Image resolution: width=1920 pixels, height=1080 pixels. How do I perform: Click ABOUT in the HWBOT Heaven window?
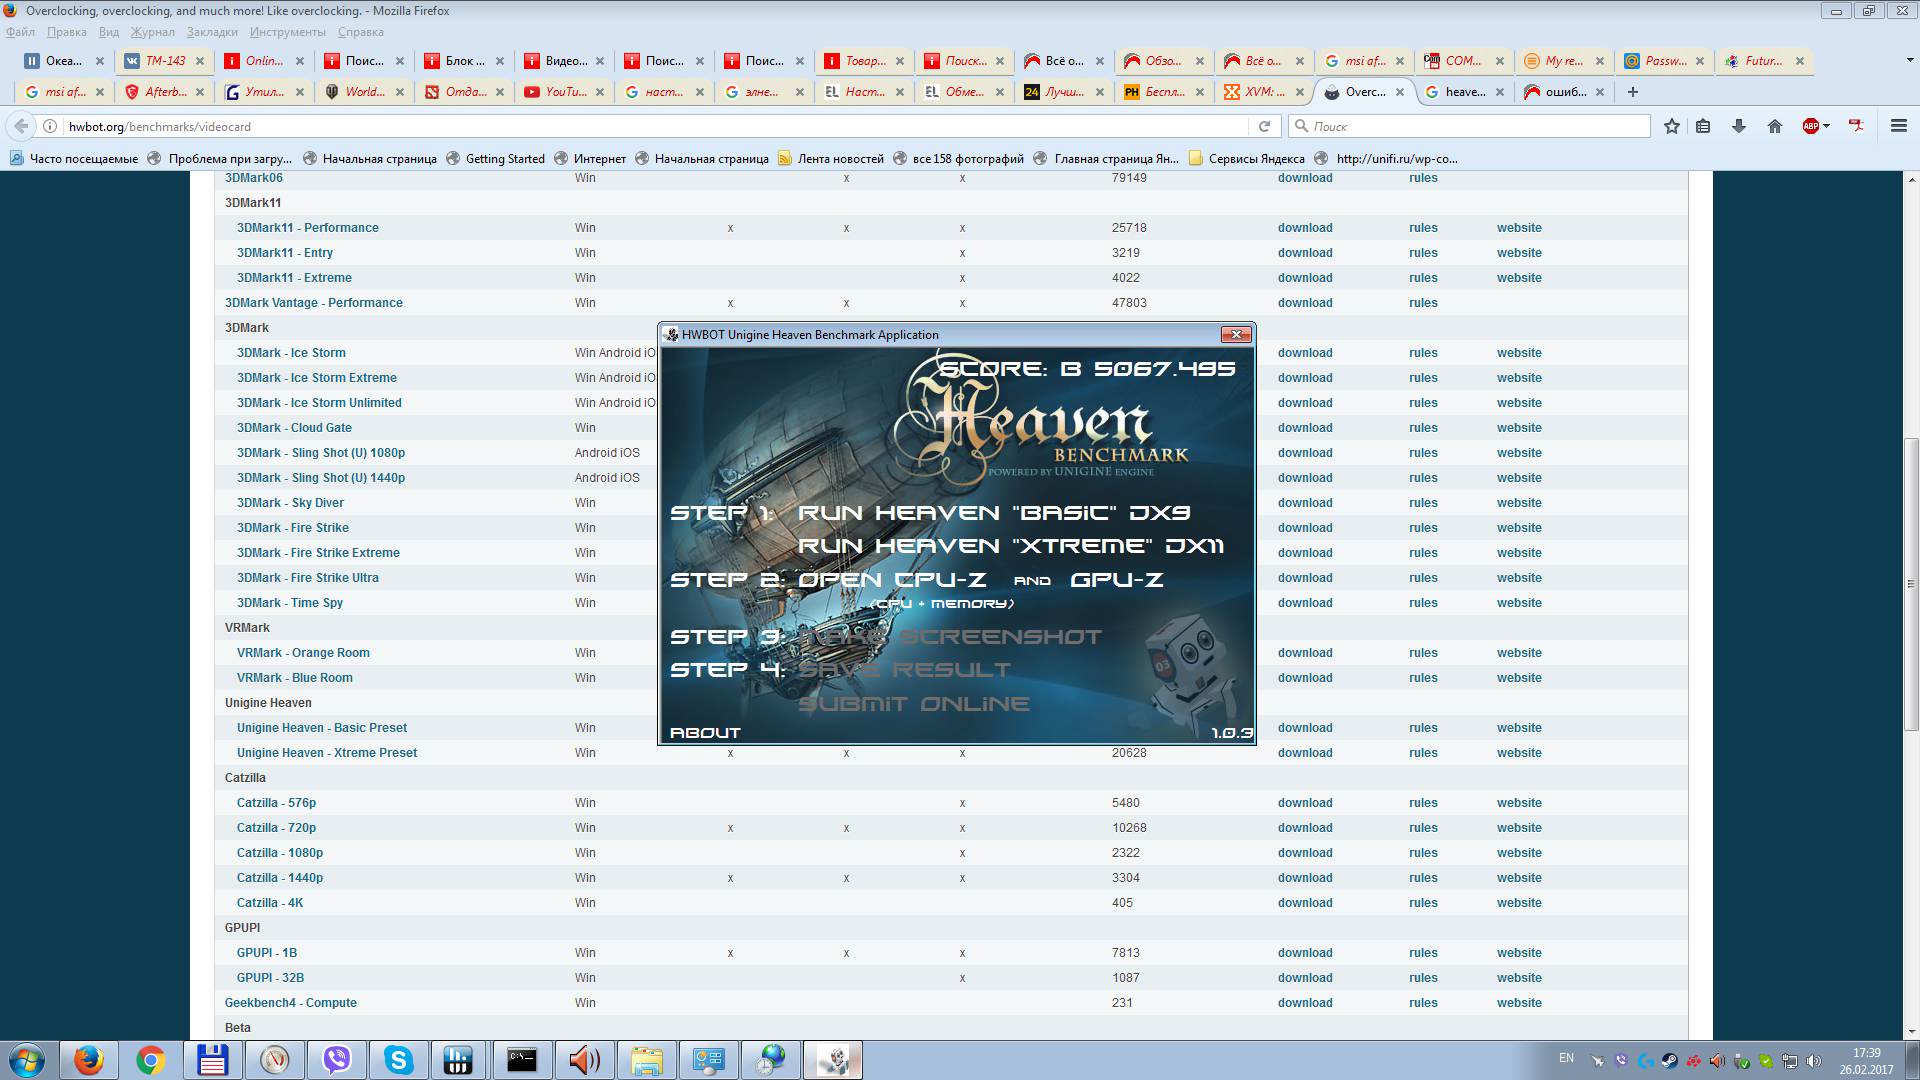point(705,733)
